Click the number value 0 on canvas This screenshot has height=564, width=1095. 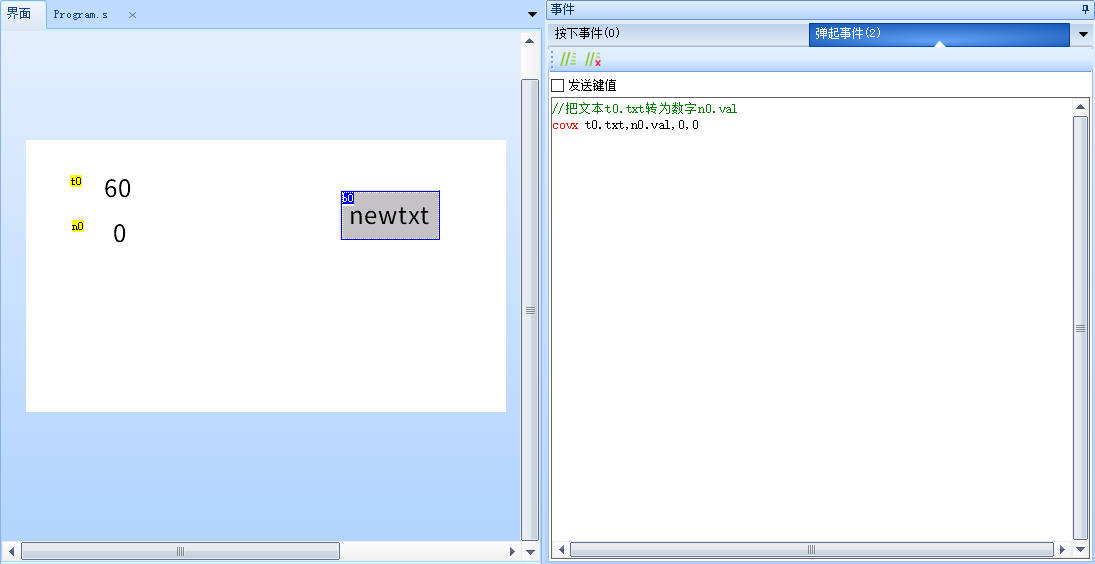point(119,234)
